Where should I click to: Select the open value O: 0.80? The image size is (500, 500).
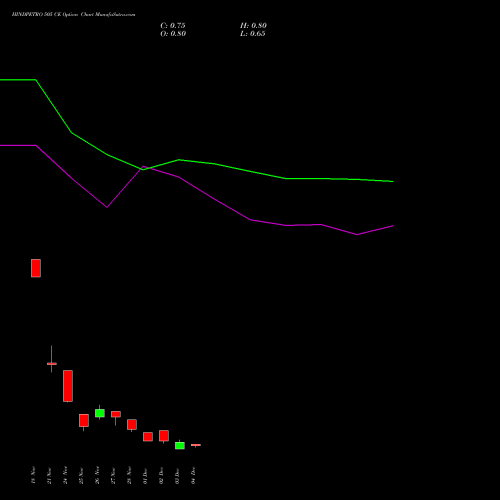[x=173, y=34]
